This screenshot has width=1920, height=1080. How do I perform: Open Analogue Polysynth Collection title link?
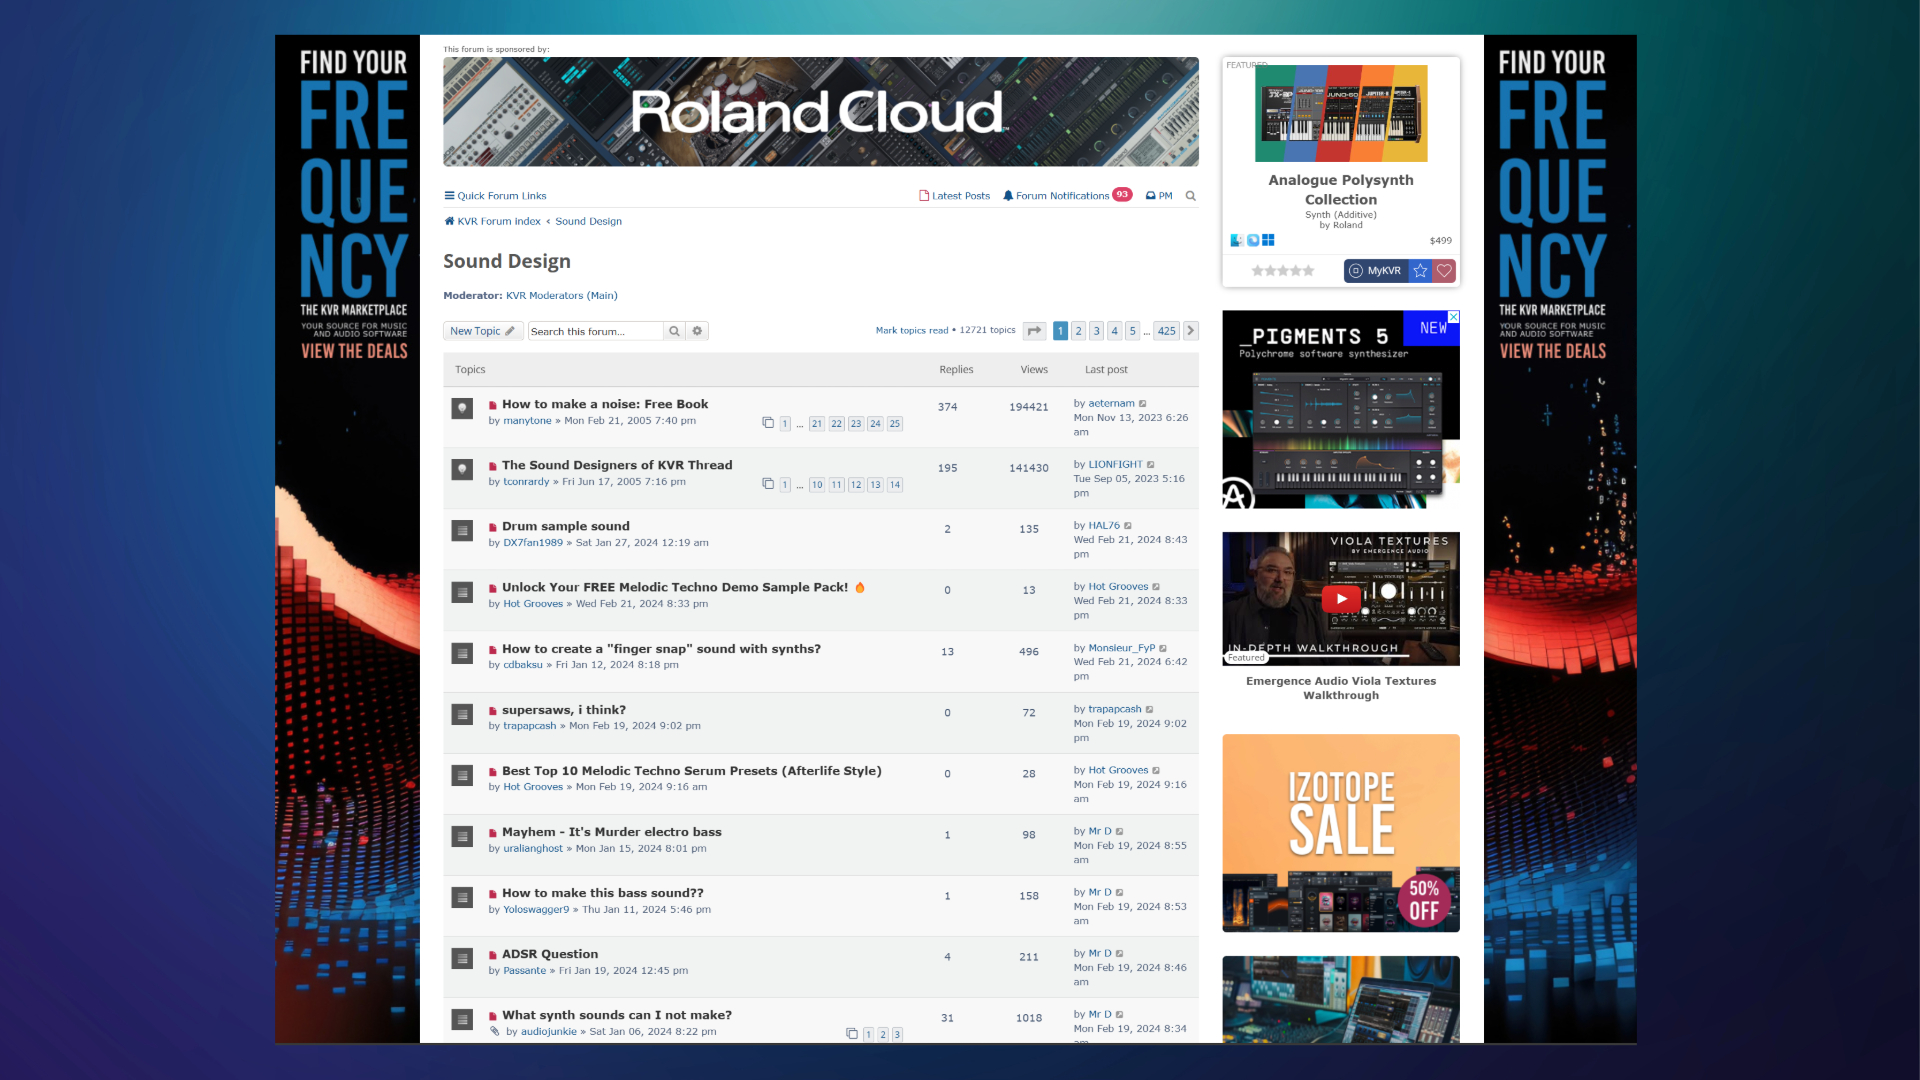(1341, 190)
